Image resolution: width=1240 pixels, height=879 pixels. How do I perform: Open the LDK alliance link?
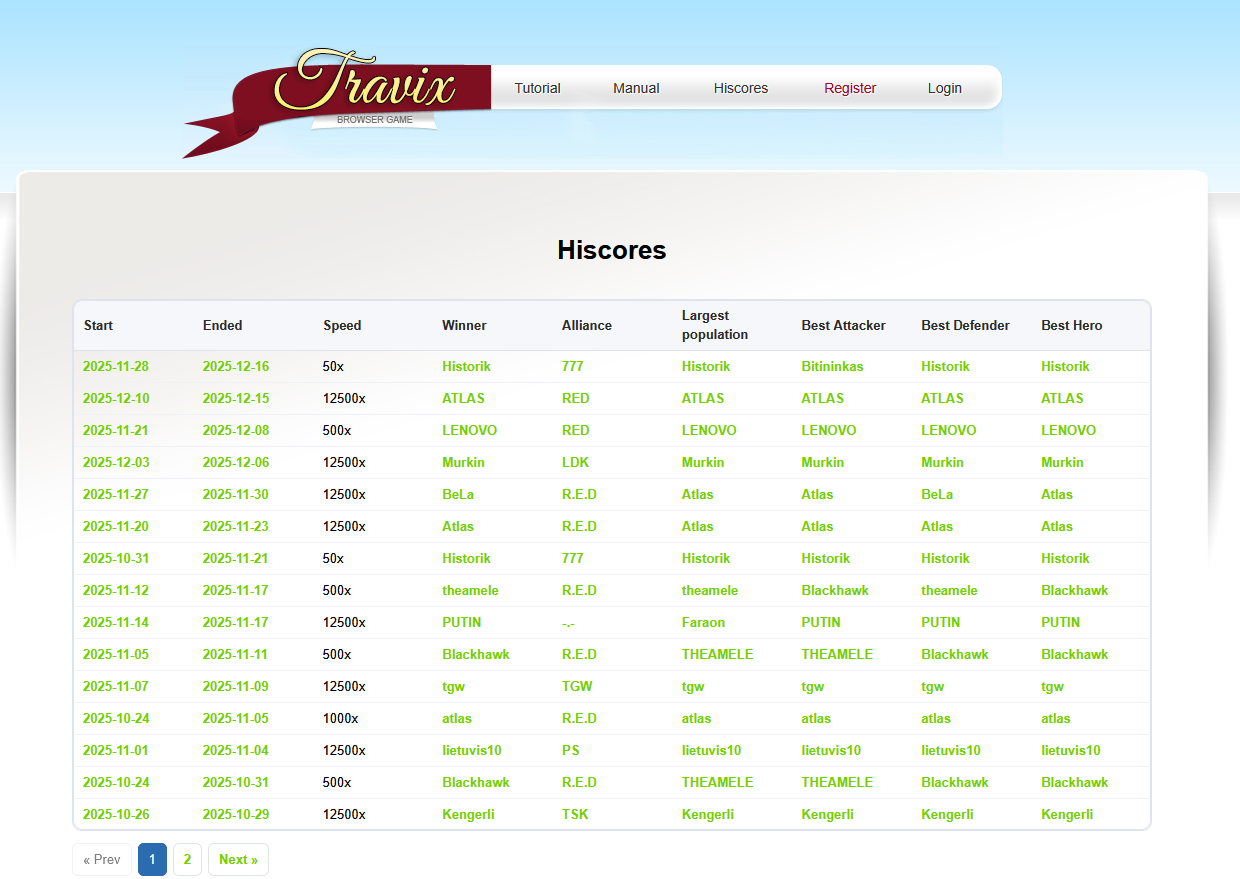click(x=574, y=463)
